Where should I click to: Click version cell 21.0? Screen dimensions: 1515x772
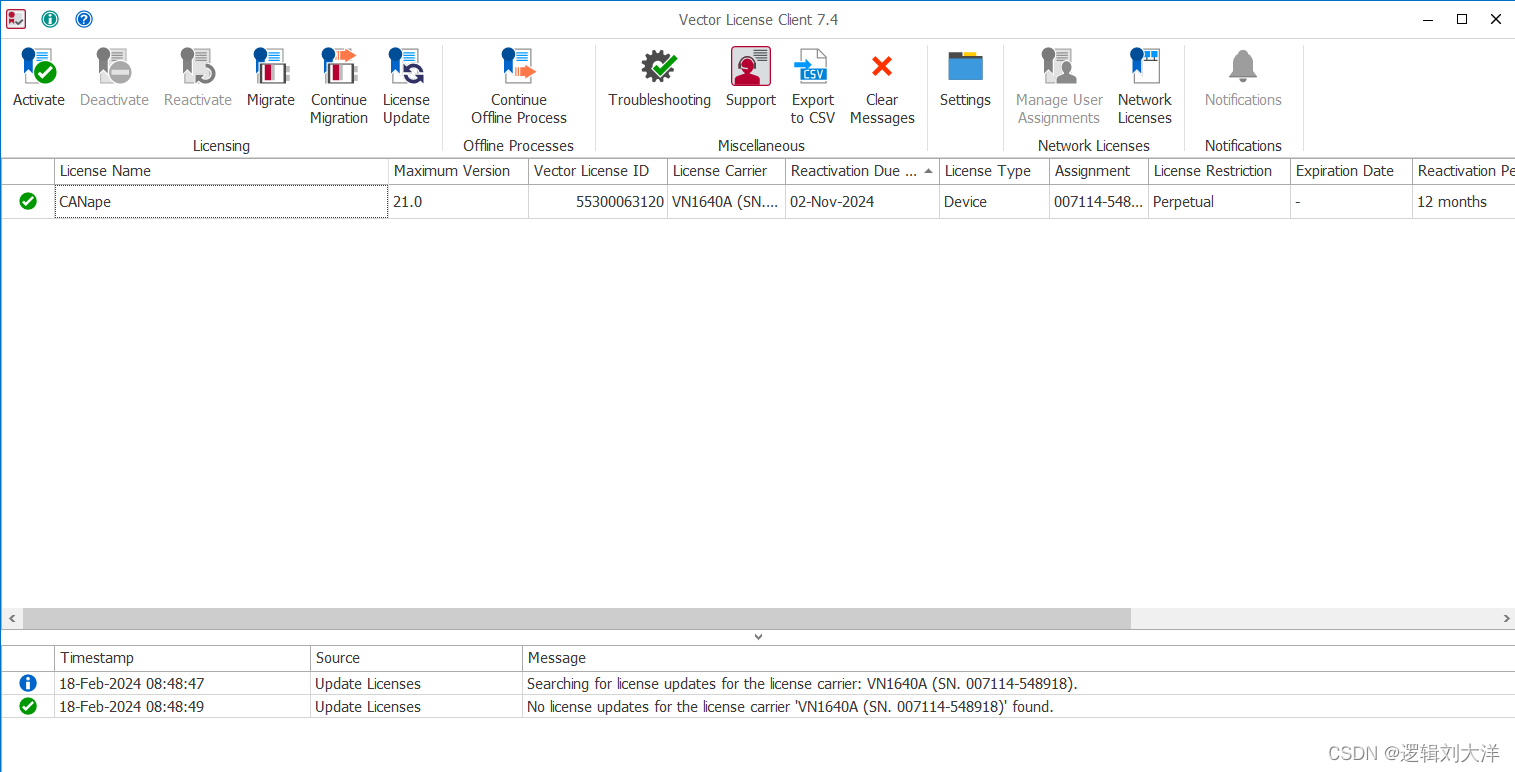tap(458, 202)
